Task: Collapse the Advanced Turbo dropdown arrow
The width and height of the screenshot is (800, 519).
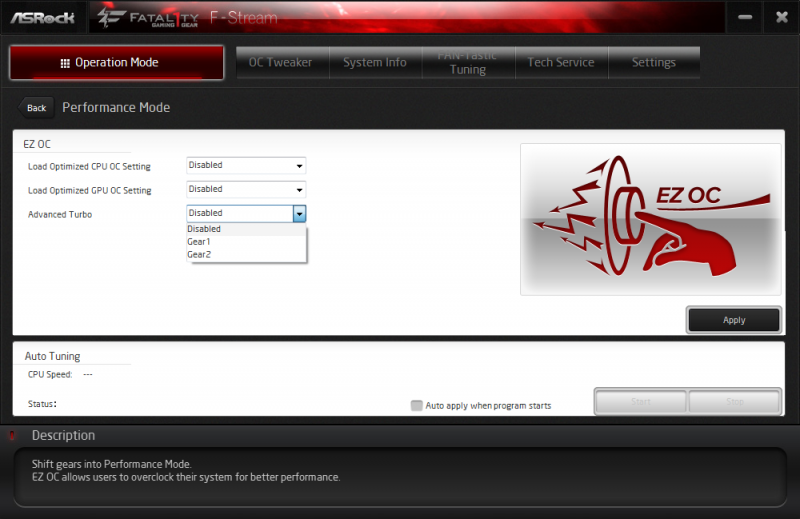Action: (299, 213)
